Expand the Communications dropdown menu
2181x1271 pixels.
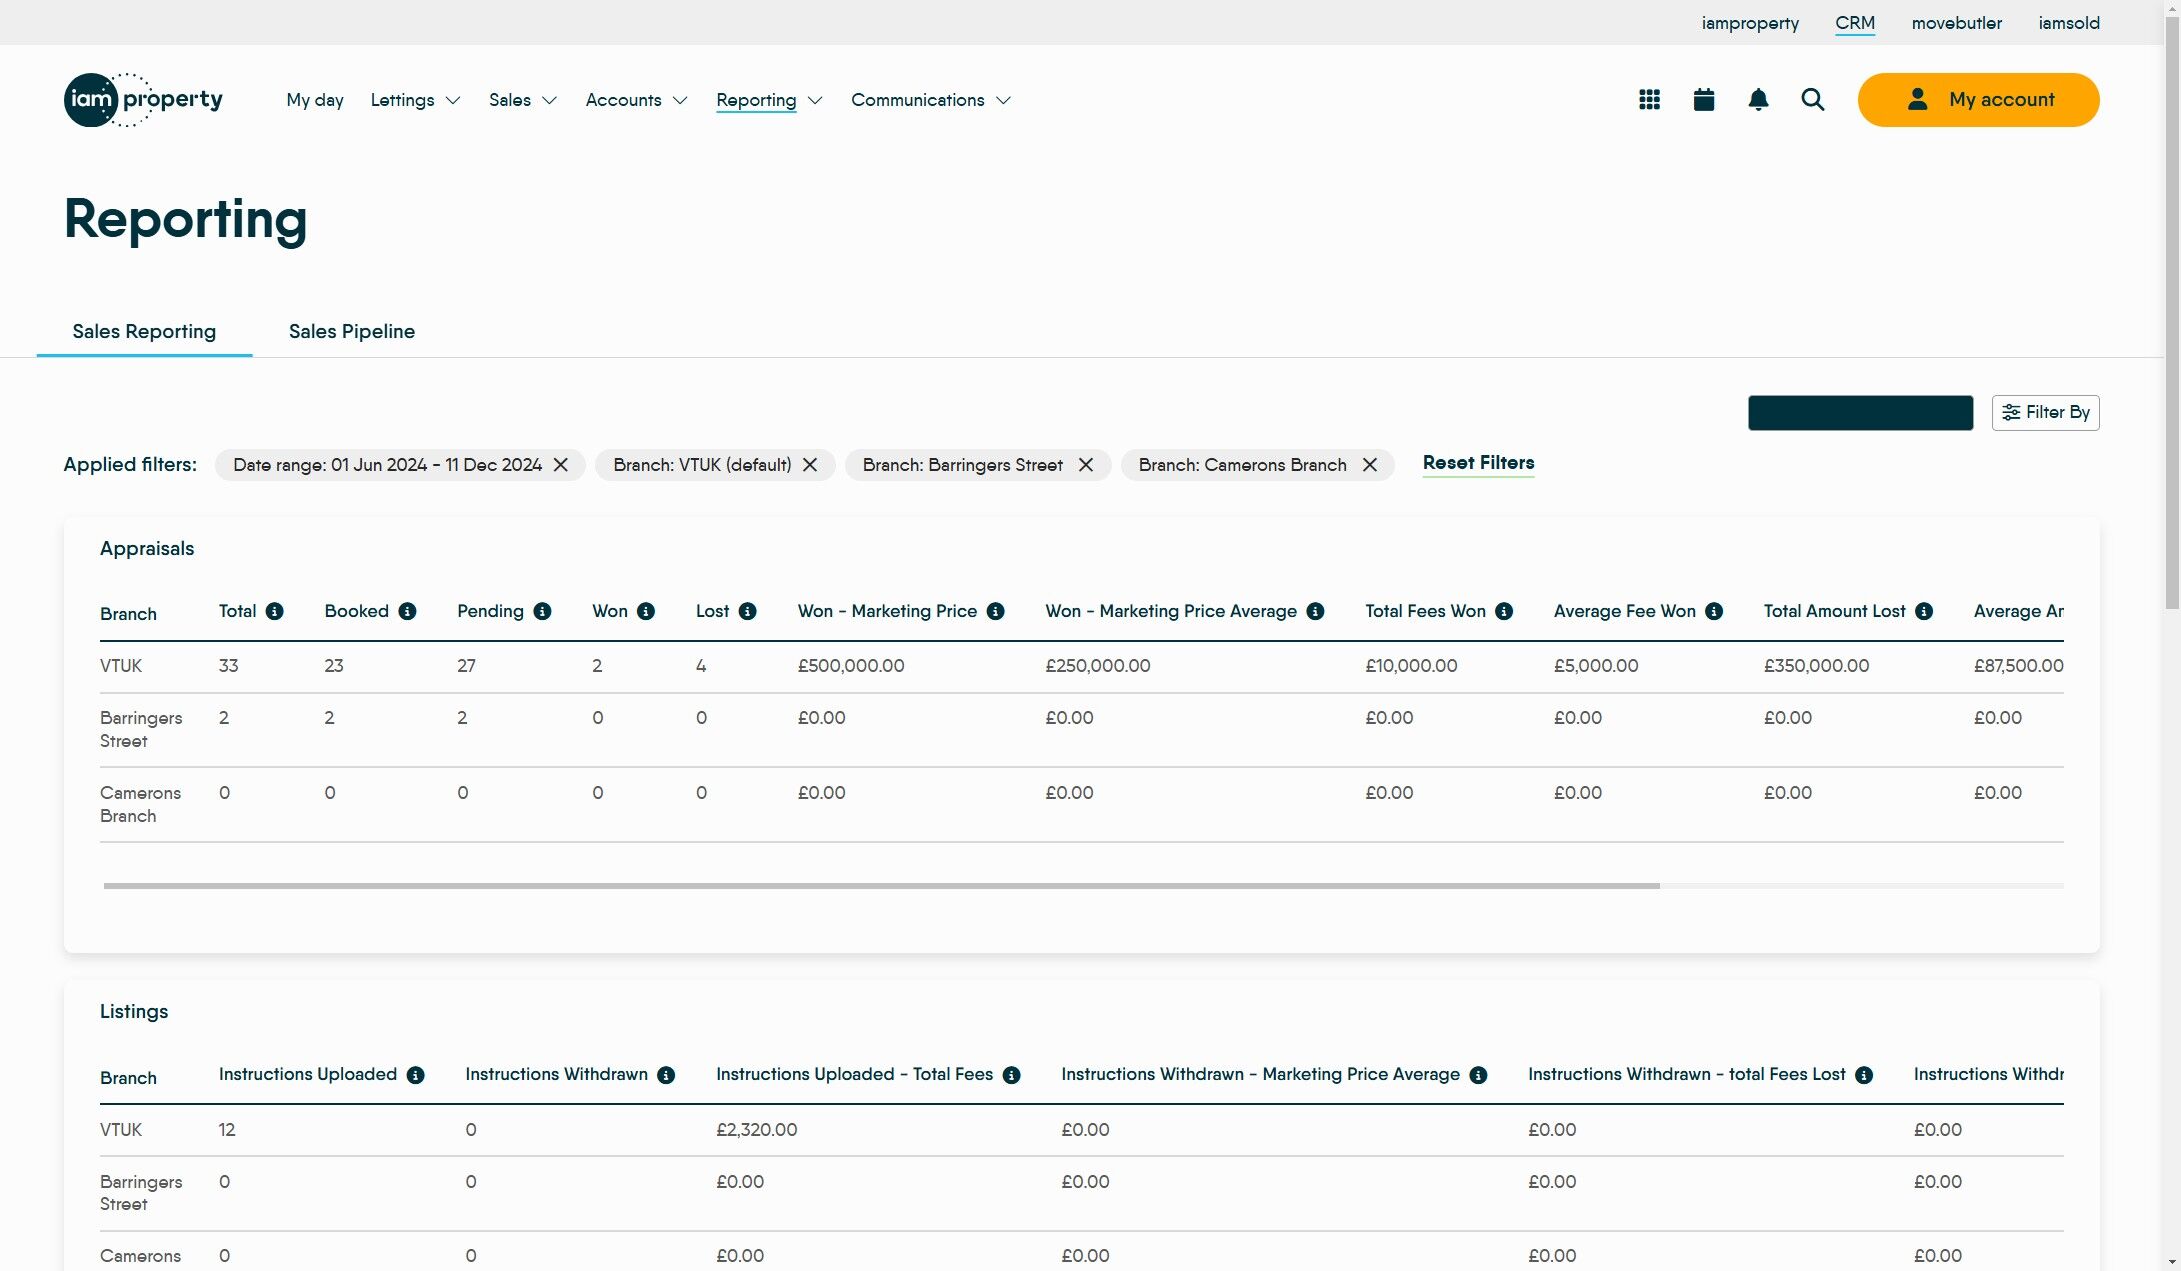click(930, 100)
